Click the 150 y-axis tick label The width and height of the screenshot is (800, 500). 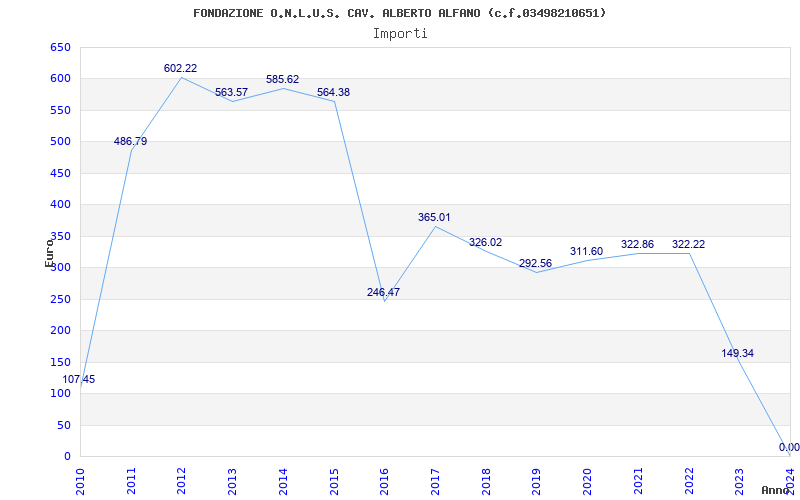[x=60, y=362]
